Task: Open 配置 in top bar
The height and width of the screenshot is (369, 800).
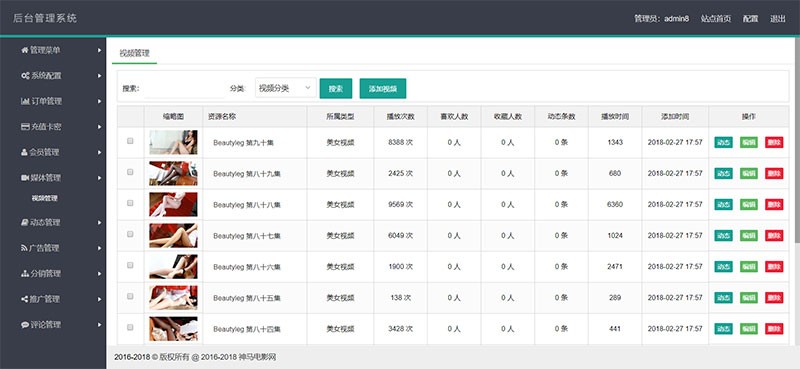Action: tap(750, 19)
